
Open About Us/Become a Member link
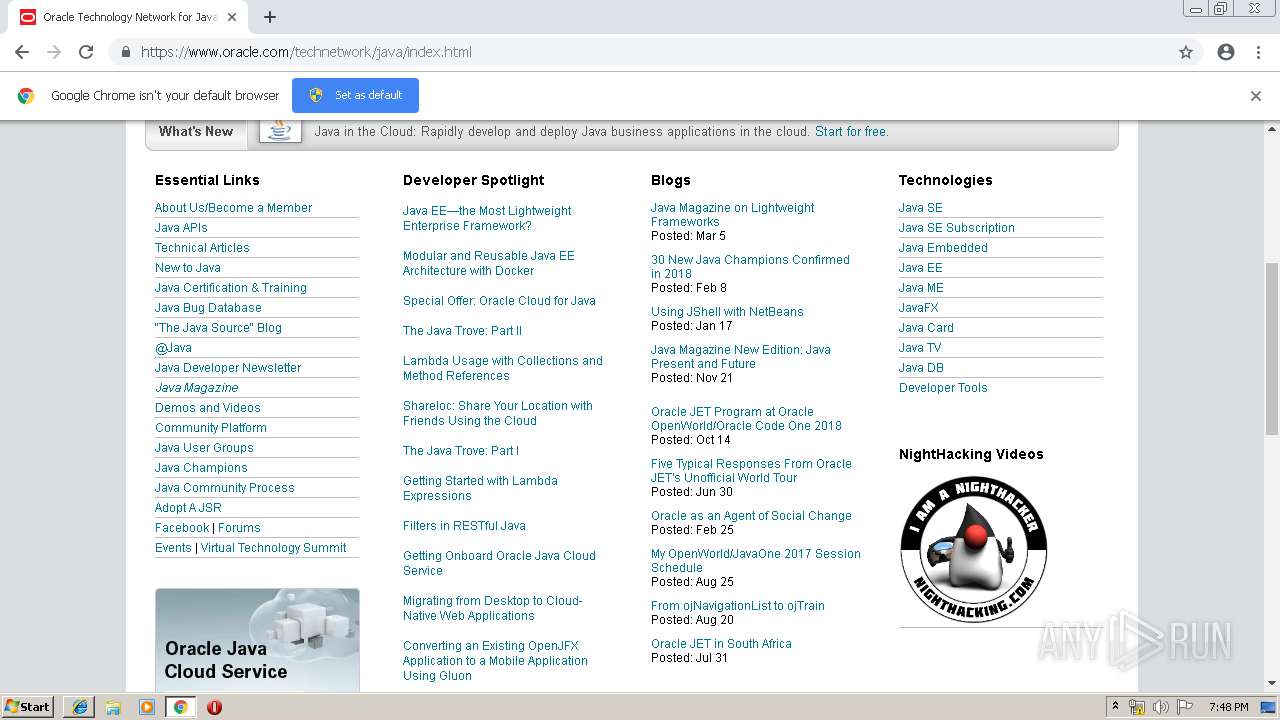[x=233, y=208]
